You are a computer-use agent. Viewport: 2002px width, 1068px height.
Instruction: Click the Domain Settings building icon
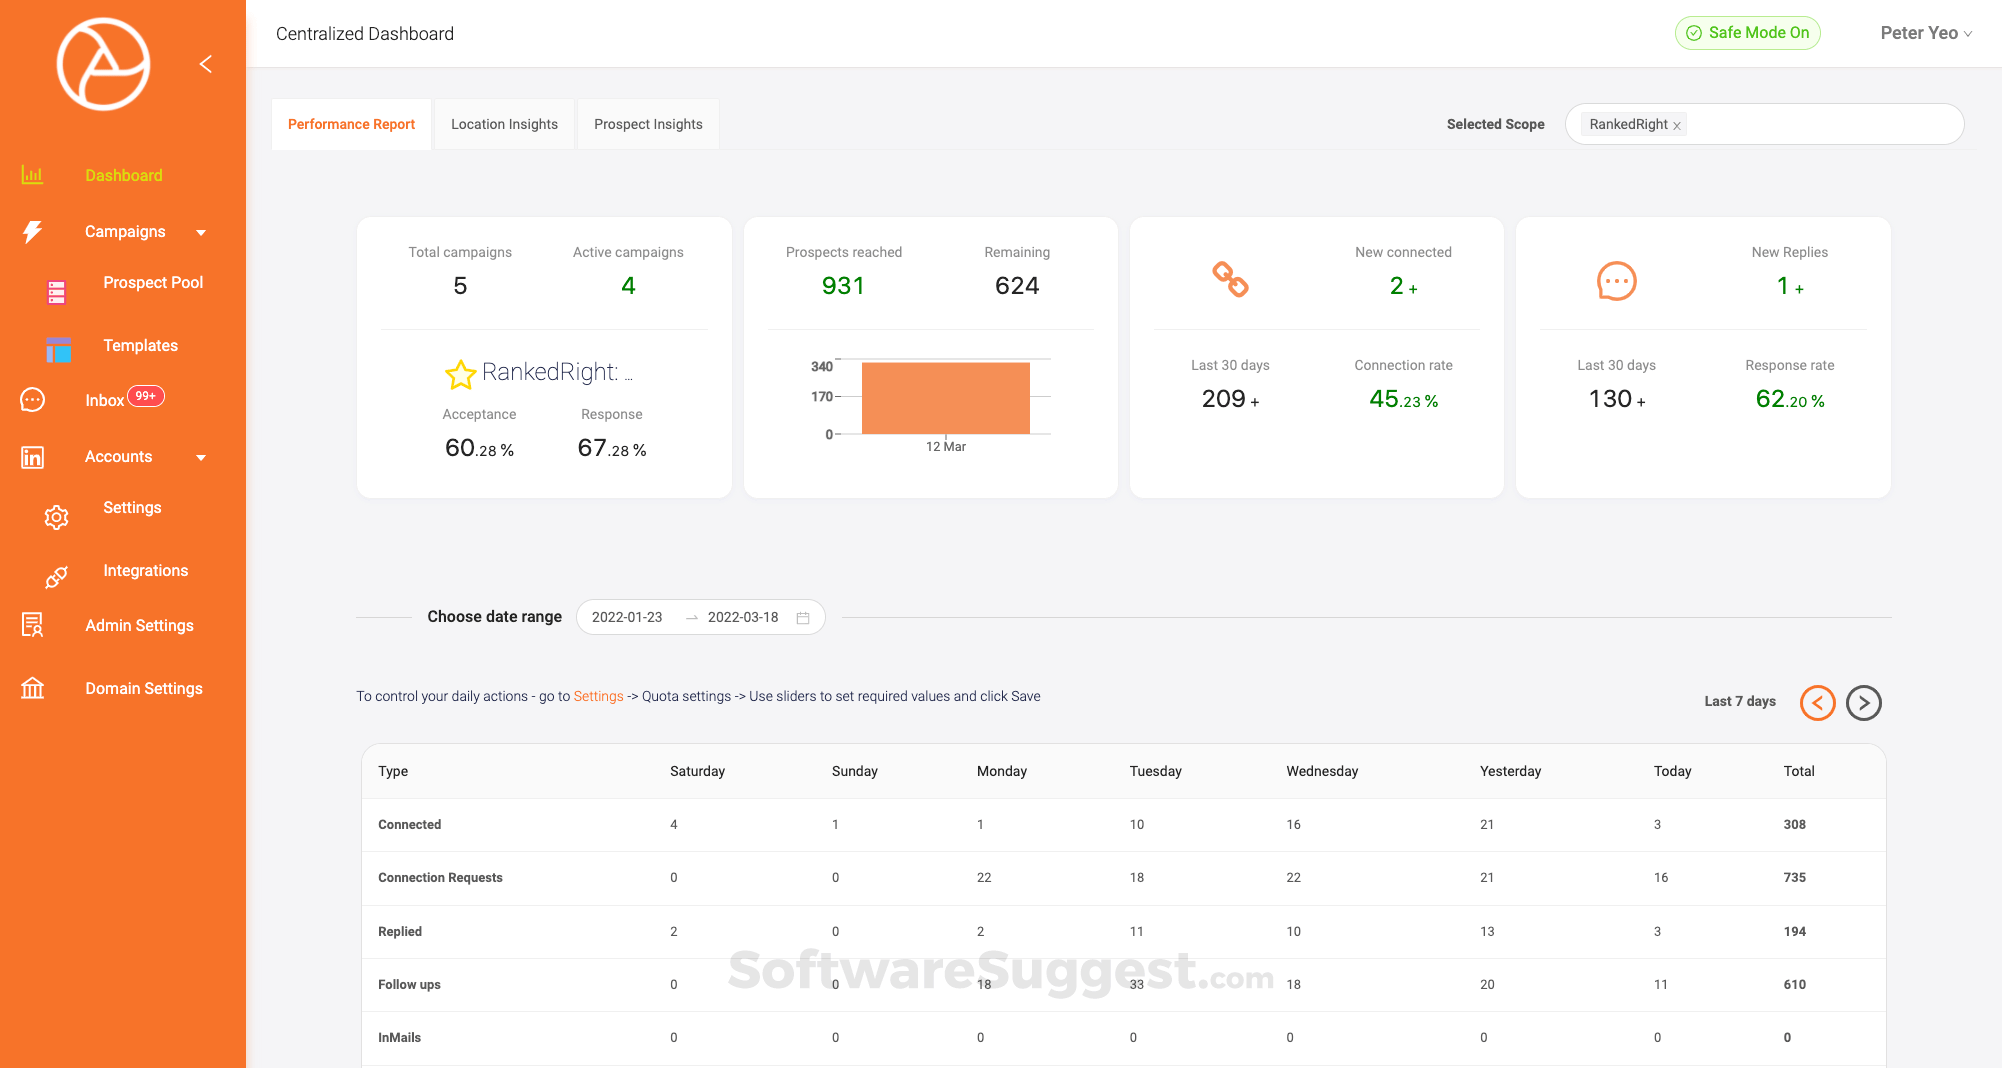click(32, 688)
